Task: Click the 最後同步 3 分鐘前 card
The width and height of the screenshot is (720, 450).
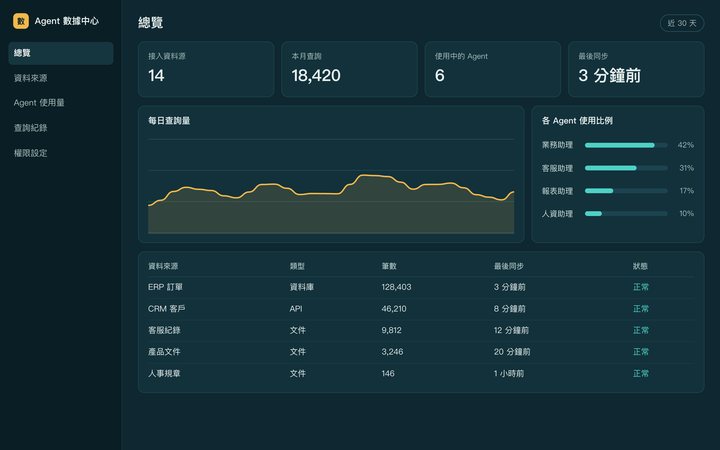Action: (636, 69)
